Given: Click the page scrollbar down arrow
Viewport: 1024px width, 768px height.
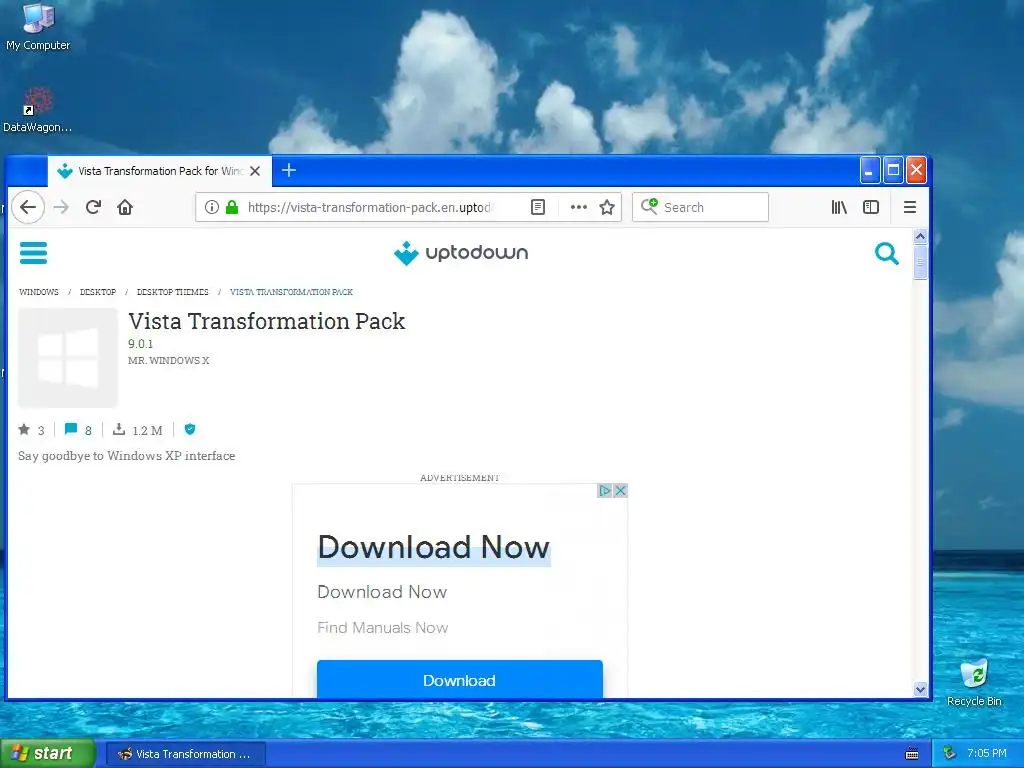Looking at the screenshot, I should [920, 689].
